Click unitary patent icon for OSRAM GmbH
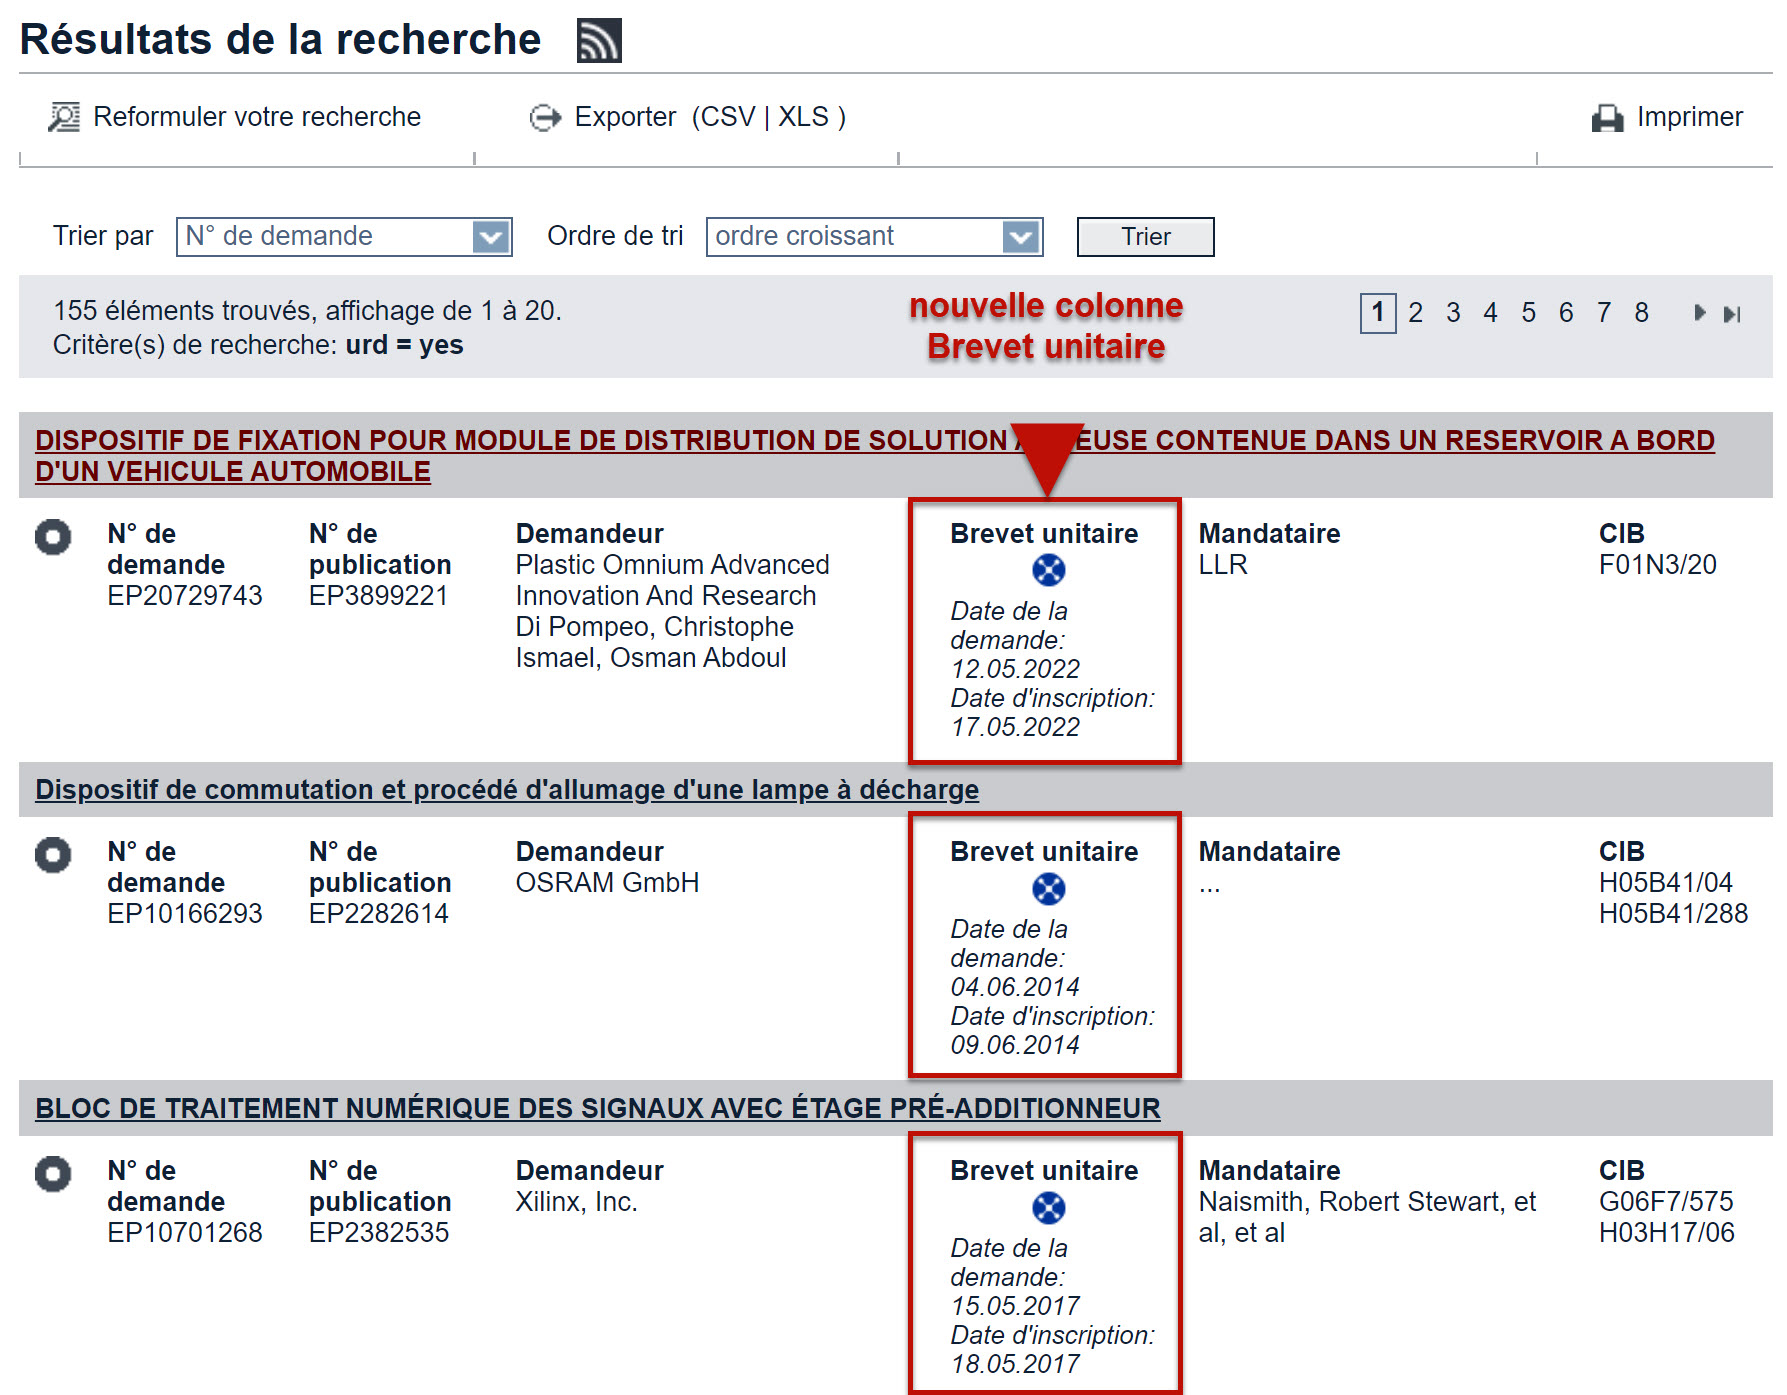 1048,888
